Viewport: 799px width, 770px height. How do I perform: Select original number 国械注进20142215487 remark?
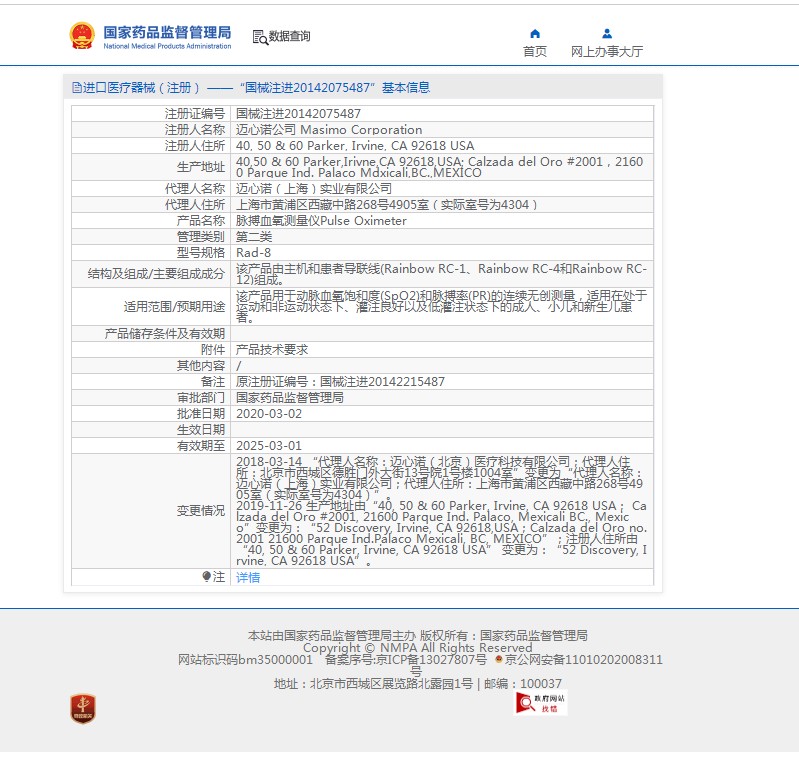point(340,382)
